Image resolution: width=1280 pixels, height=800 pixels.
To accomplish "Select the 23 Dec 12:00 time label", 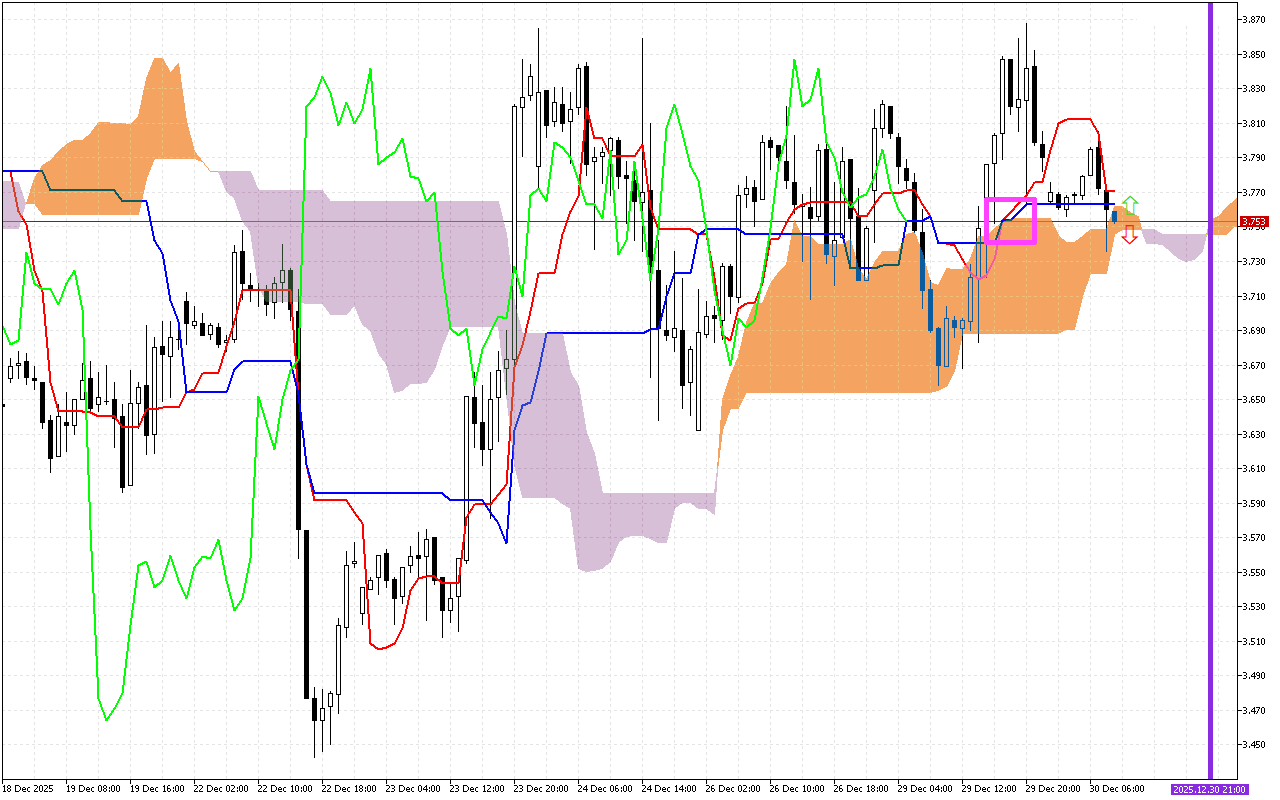I will (x=478, y=789).
